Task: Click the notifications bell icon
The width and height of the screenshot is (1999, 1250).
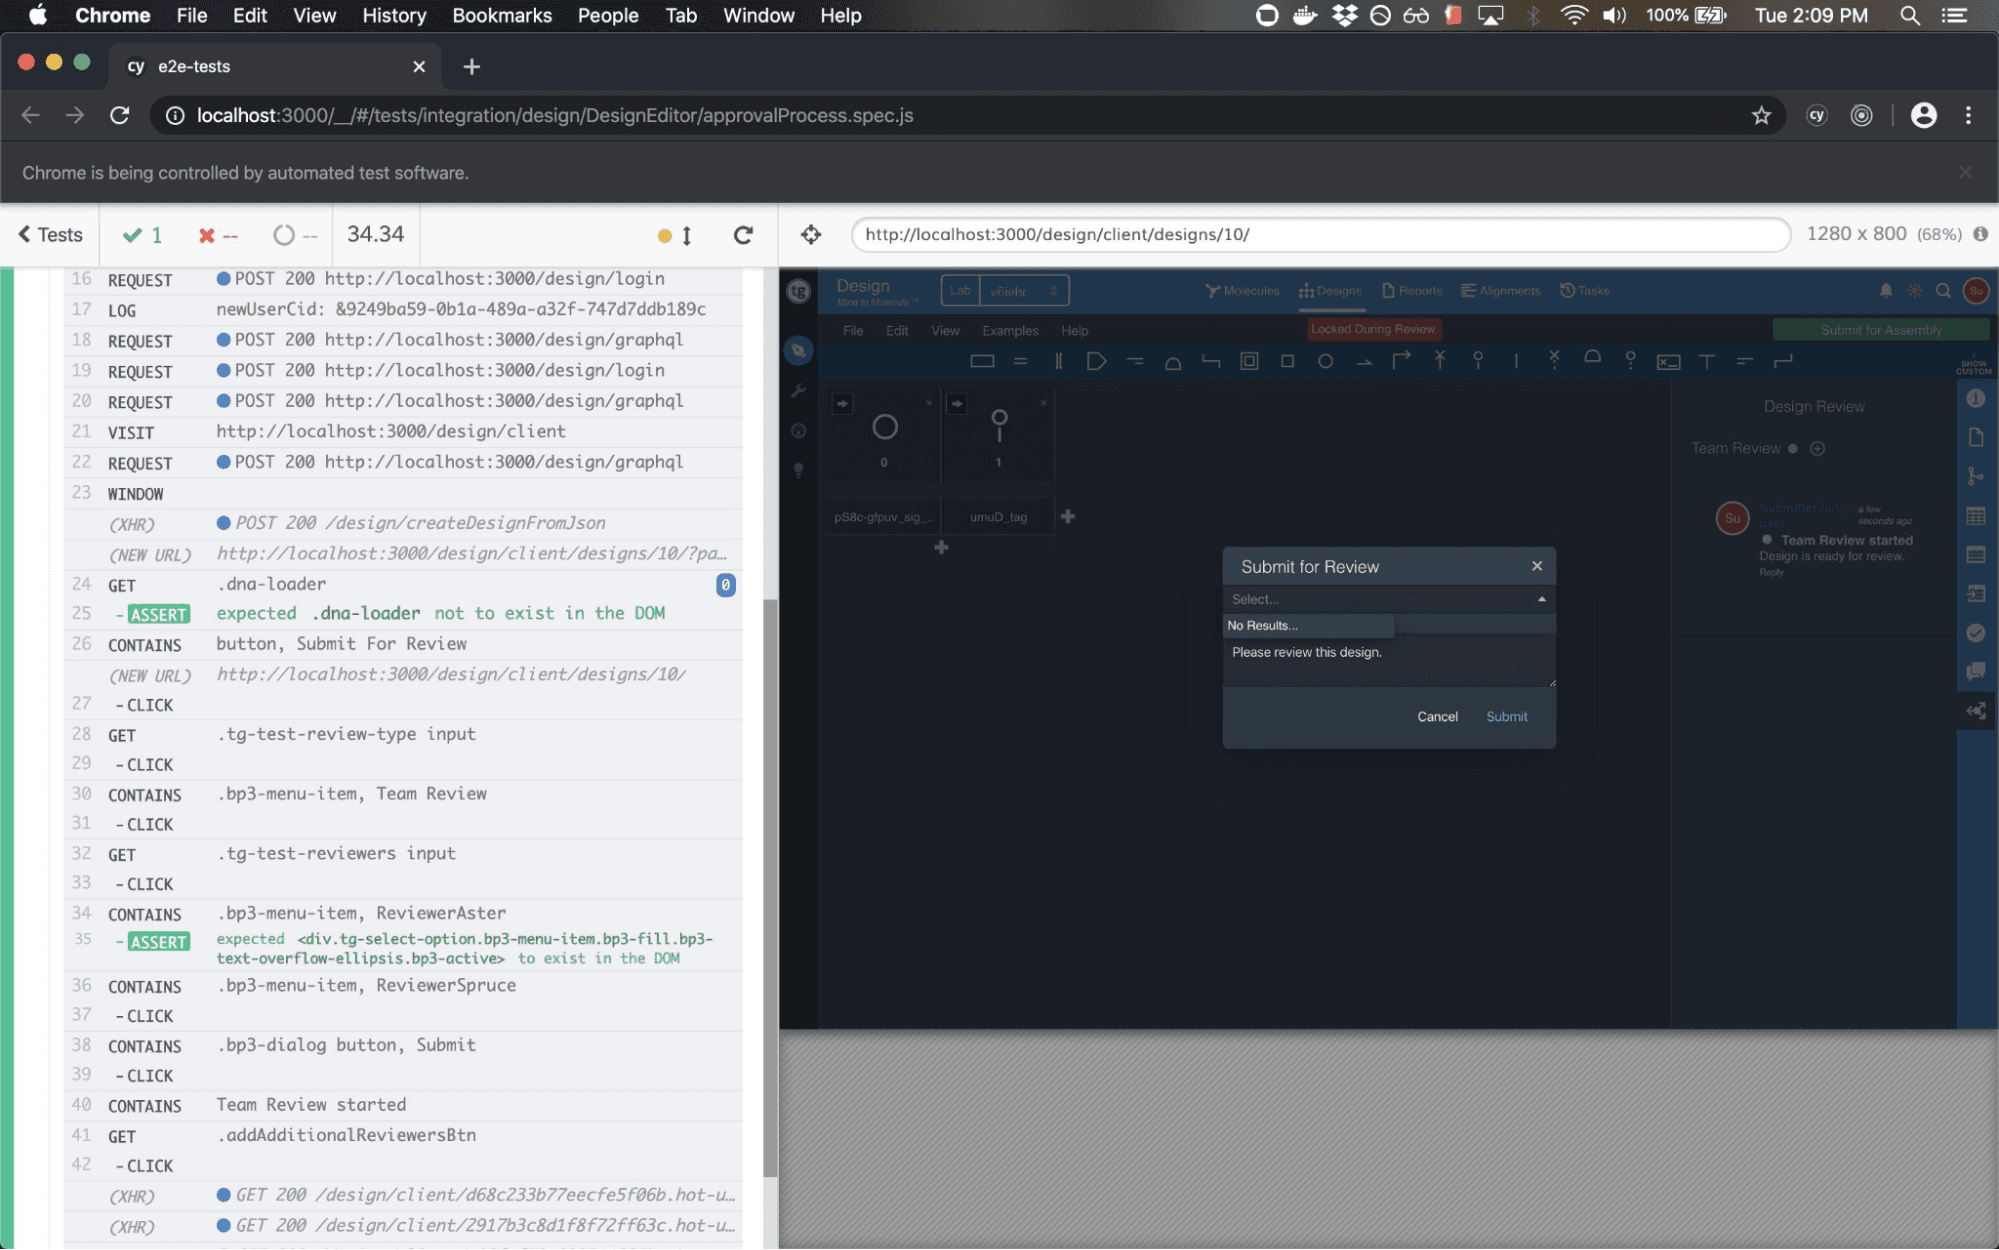Action: click(x=1885, y=291)
